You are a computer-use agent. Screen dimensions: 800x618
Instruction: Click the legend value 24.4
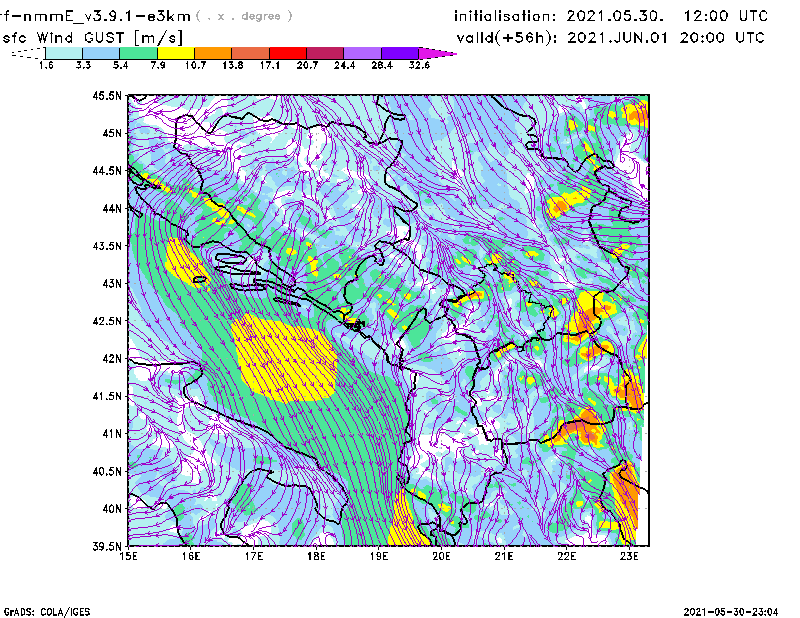344,65
